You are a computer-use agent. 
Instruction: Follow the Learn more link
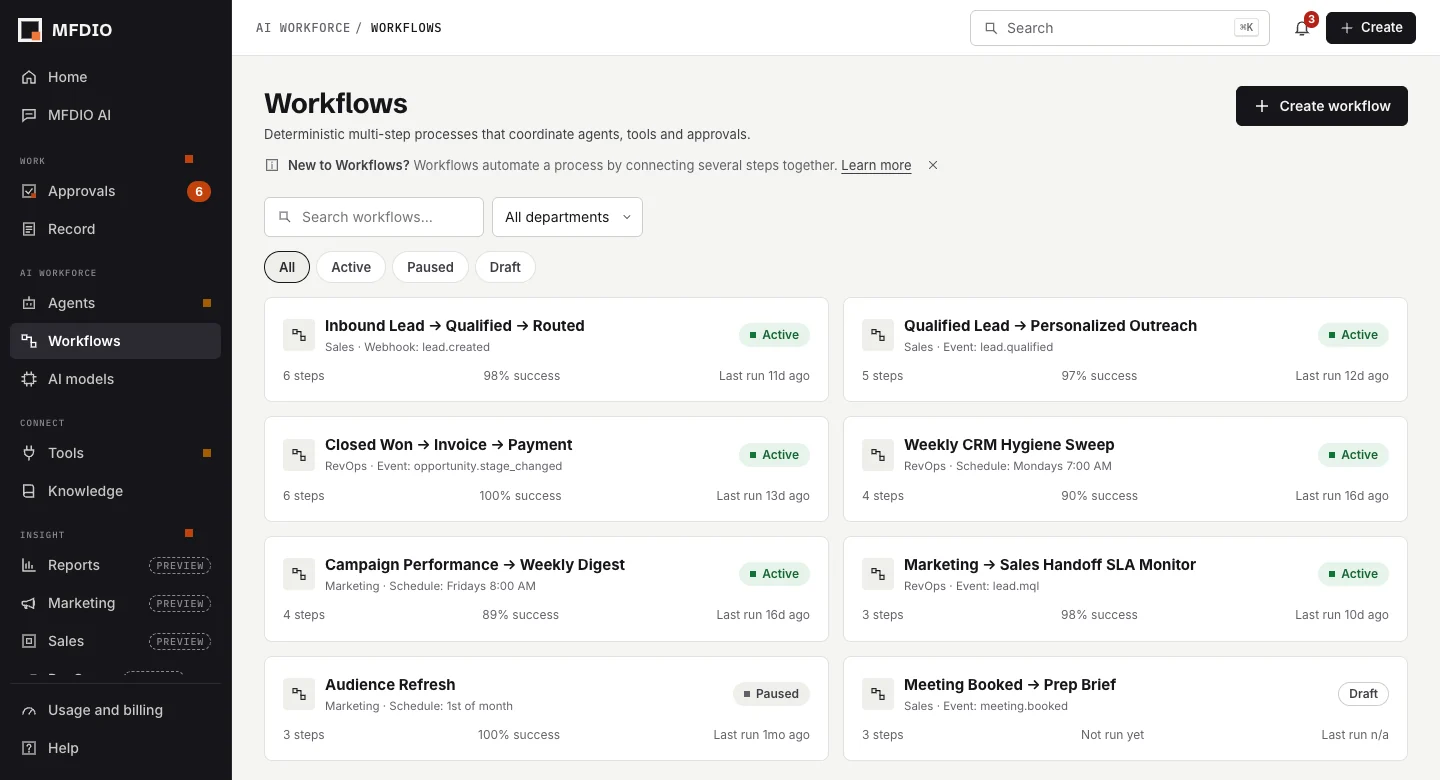point(876,165)
